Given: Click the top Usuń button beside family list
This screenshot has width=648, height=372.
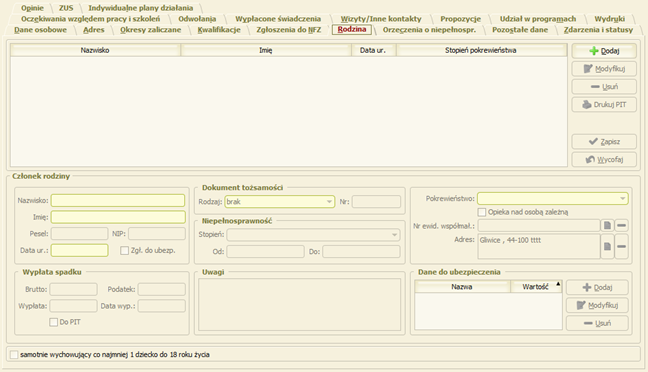Looking at the screenshot, I should pos(604,86).
